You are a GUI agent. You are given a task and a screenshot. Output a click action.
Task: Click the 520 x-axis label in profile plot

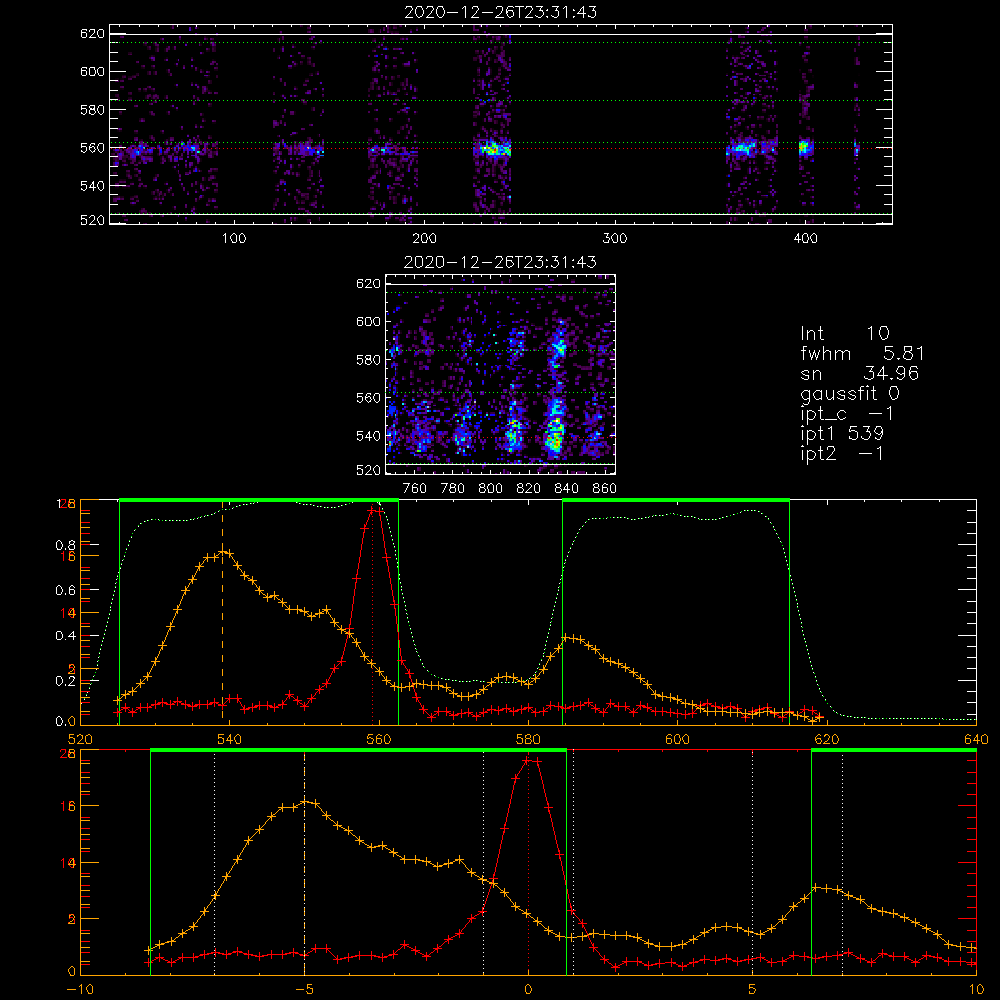coord(80,739)
